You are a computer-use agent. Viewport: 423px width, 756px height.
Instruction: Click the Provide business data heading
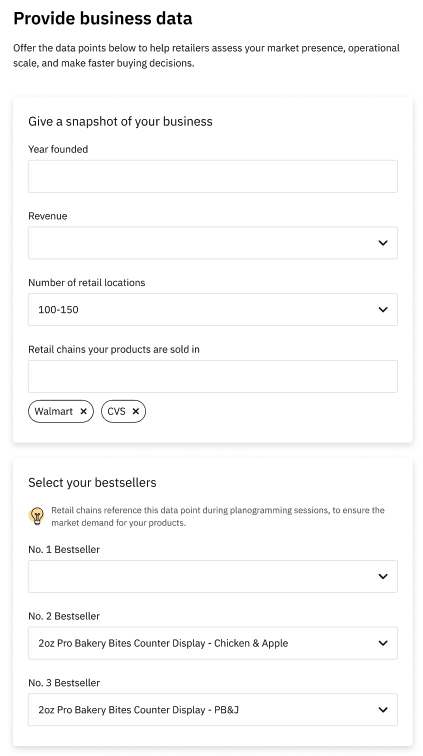pos(103,18)
